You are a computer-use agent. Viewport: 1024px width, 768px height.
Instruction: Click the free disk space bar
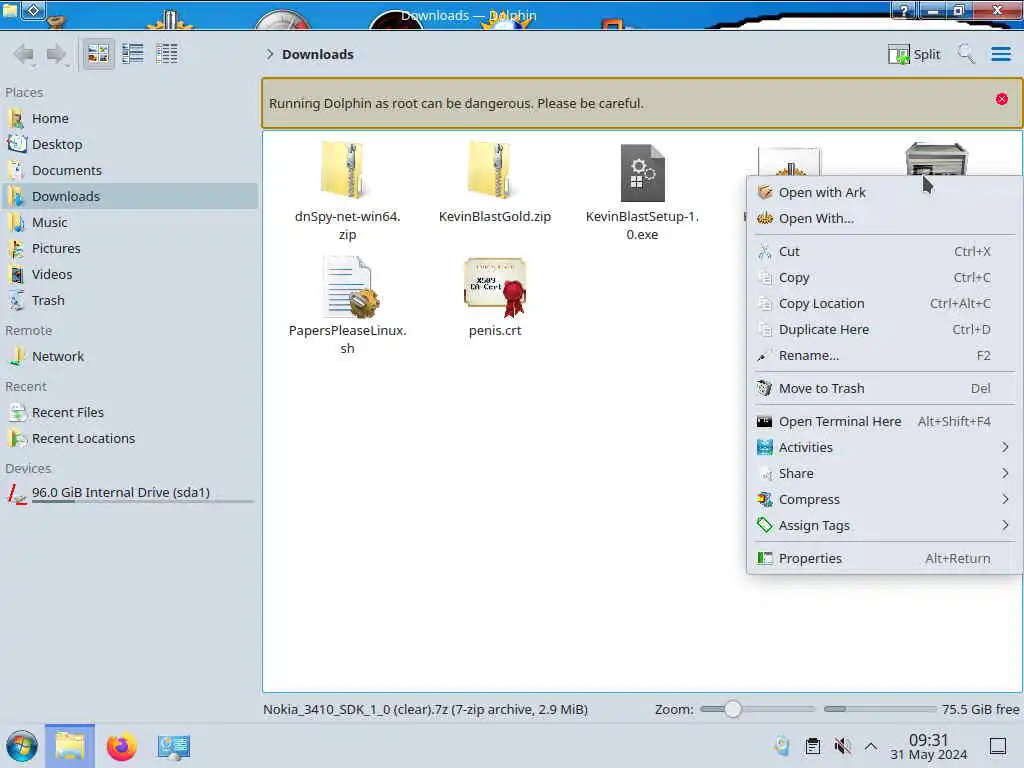880,709
